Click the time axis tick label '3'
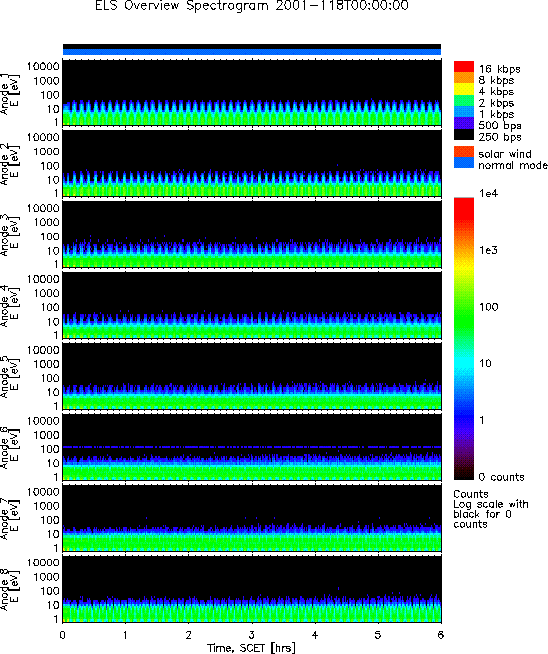 [x=252, y=635]
